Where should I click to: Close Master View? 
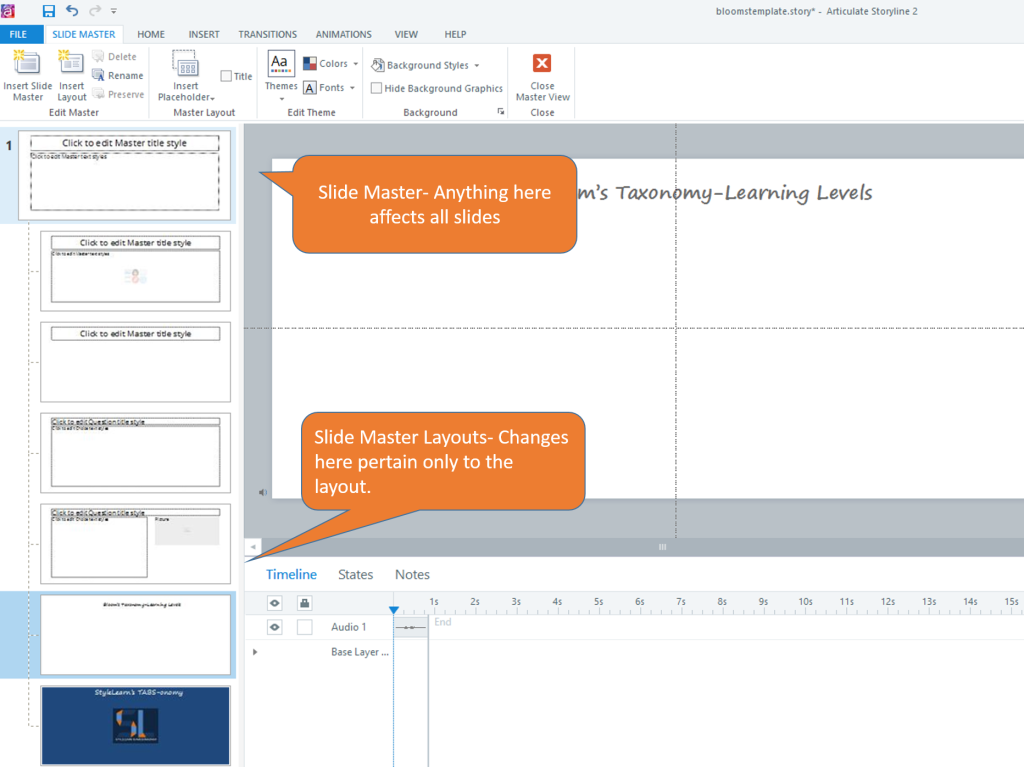point(542,76)
